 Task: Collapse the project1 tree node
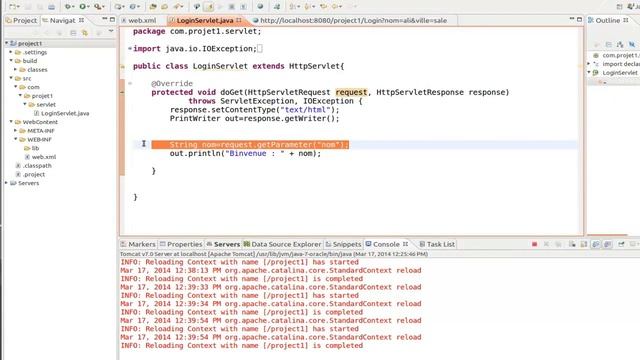pyautogui.click(x=7, y=43)
